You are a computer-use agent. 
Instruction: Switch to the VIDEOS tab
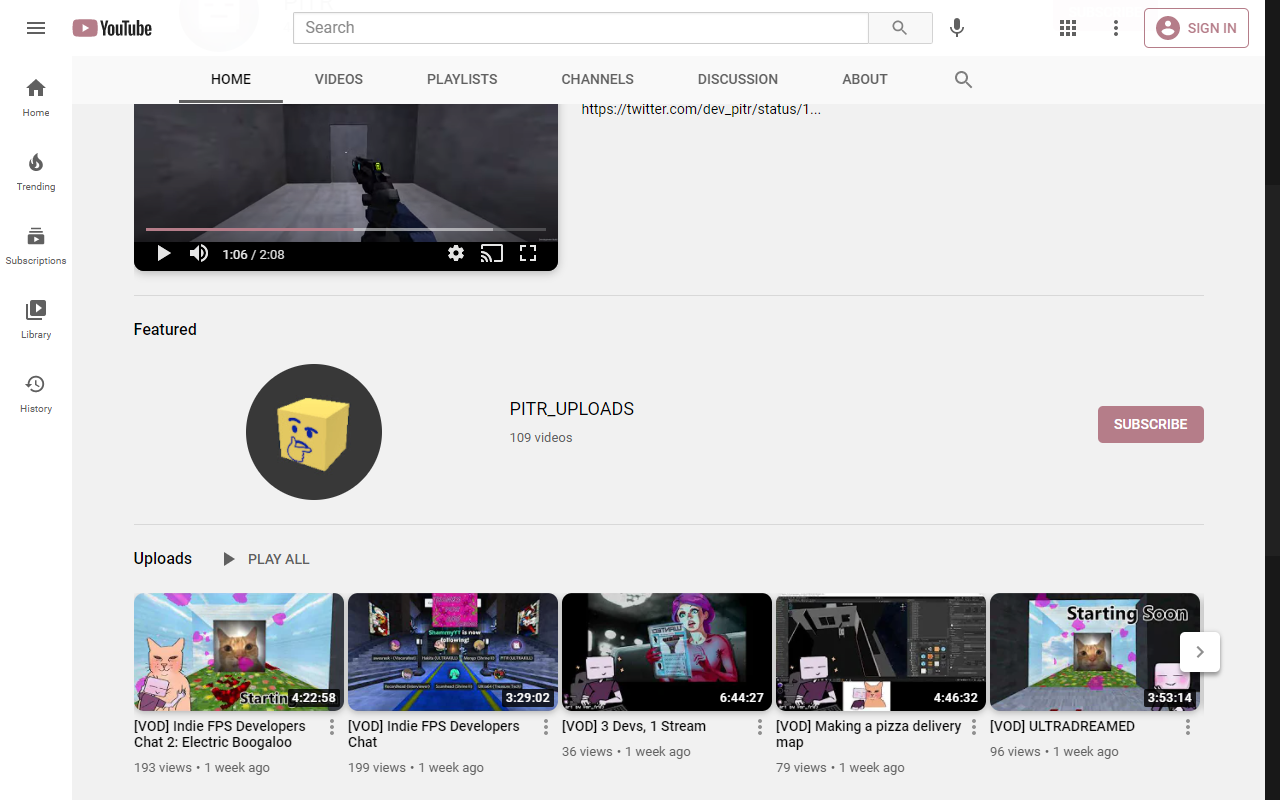(x=339, y=79)
